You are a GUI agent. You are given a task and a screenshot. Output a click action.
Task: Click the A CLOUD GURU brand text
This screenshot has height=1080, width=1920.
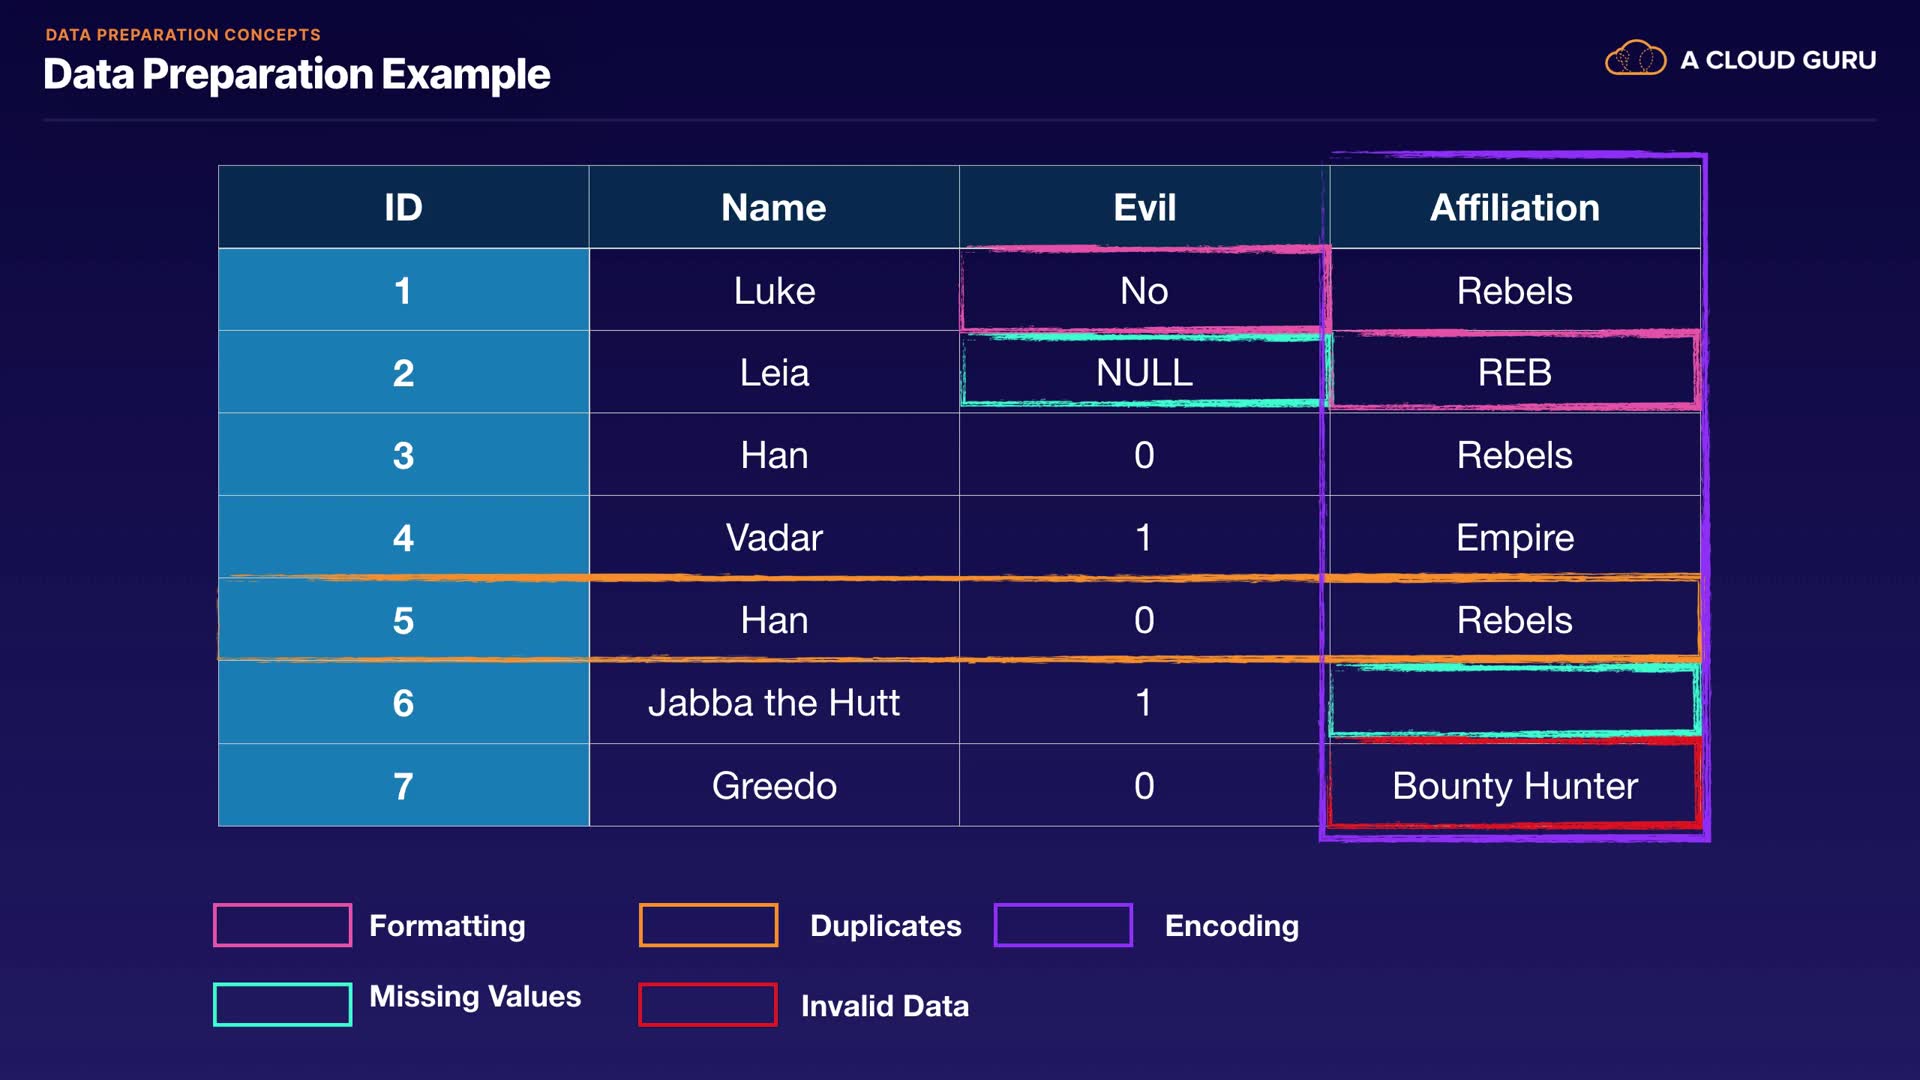(1778, 60)
